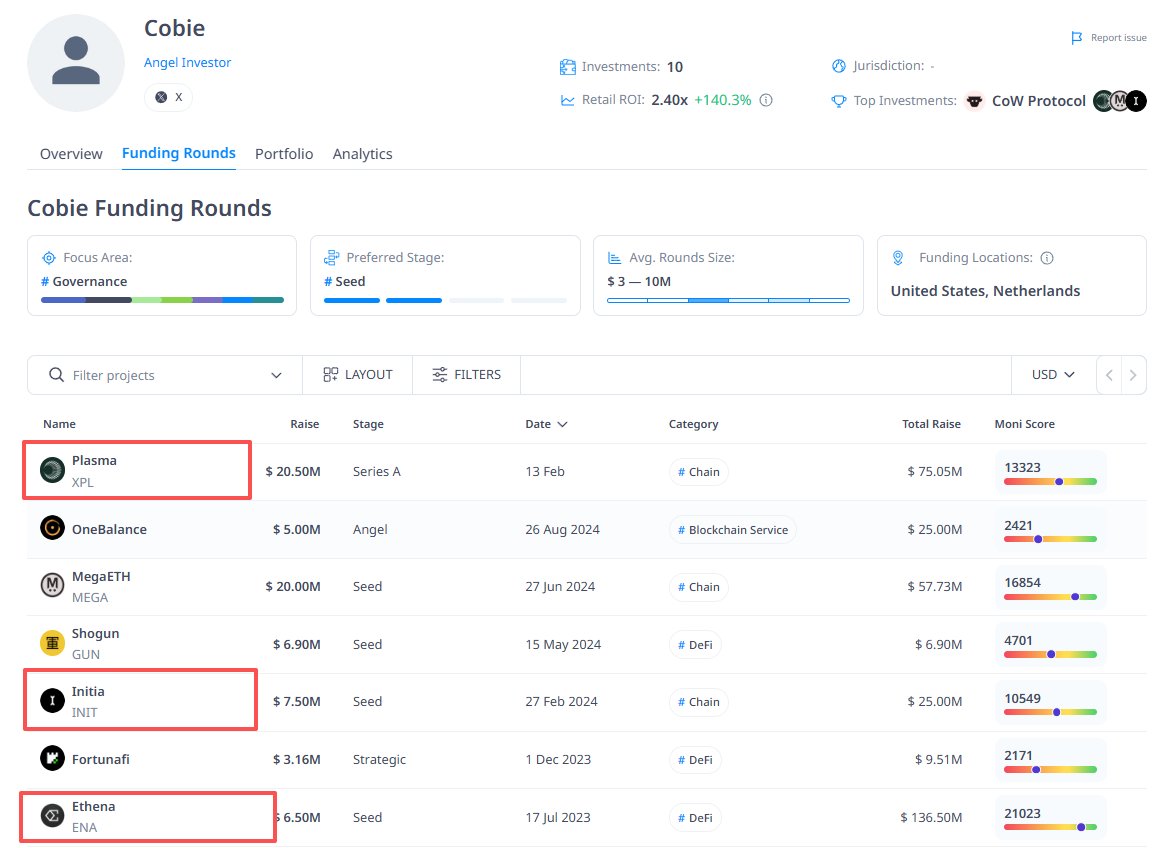Click the previous page arrow
Image resolution: width=1157 pixels, height=848 pixels.
point(1109,375)
